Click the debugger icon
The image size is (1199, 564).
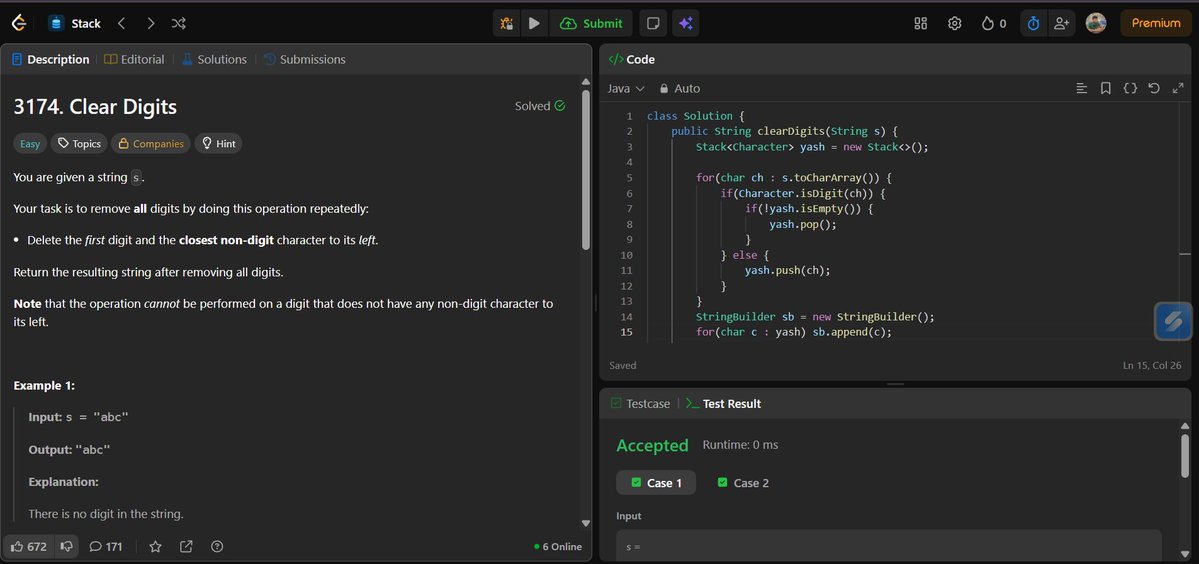(506, 24)
